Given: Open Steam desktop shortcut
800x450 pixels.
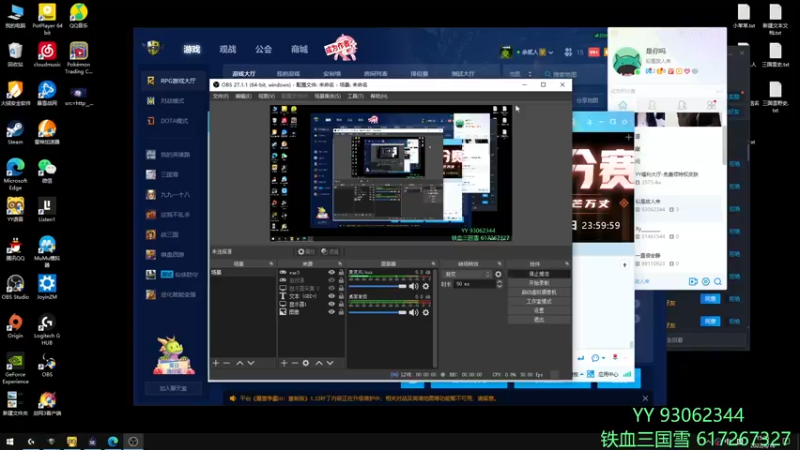Looking at the screenshot, I should (x=15, y=133).
